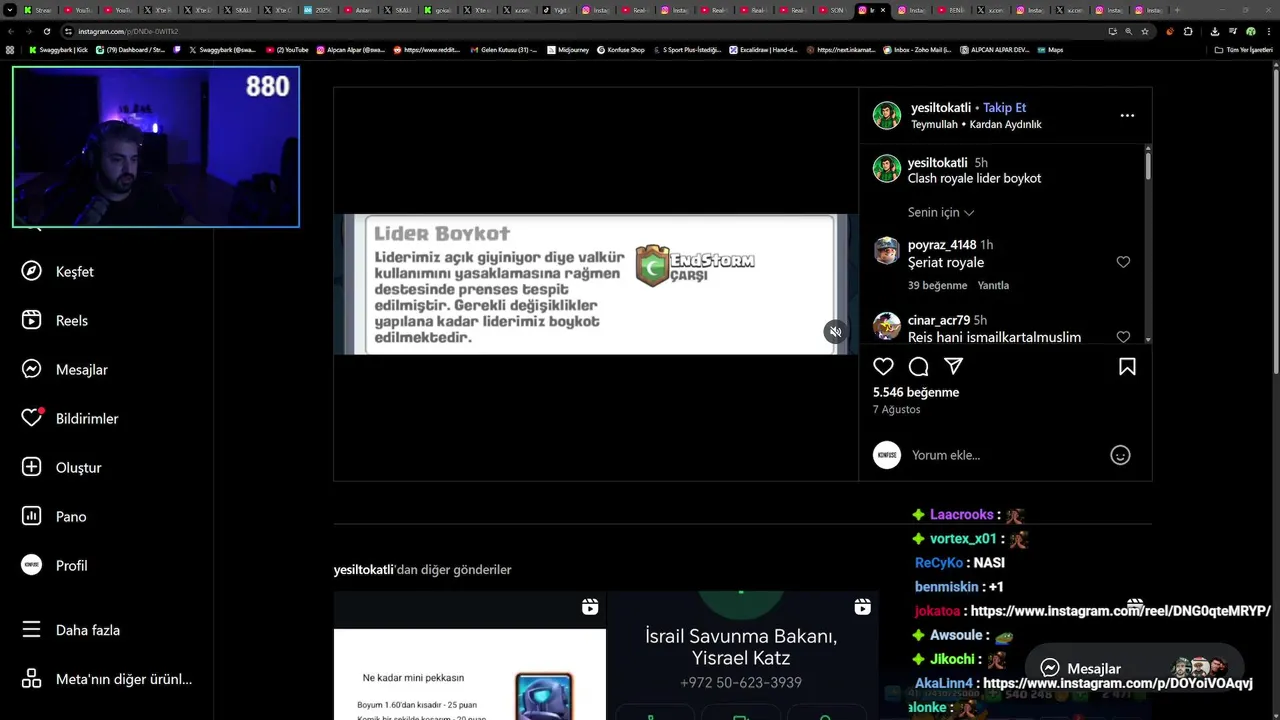Reload the page in browser toolbar
Image resolution: width=1280 pixels, height=720 pixels.
pyautogui.click(x=47, y=31)
